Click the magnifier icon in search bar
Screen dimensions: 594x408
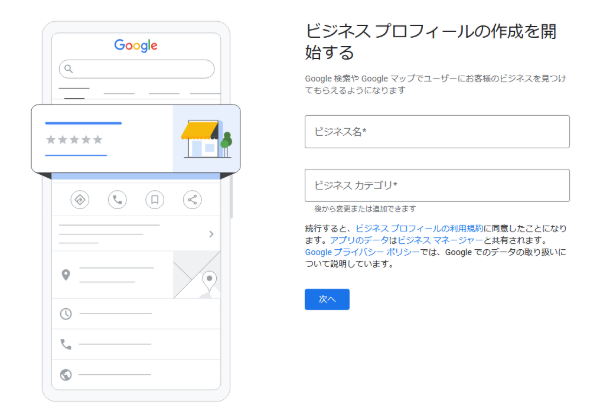(x=68, y=69)
